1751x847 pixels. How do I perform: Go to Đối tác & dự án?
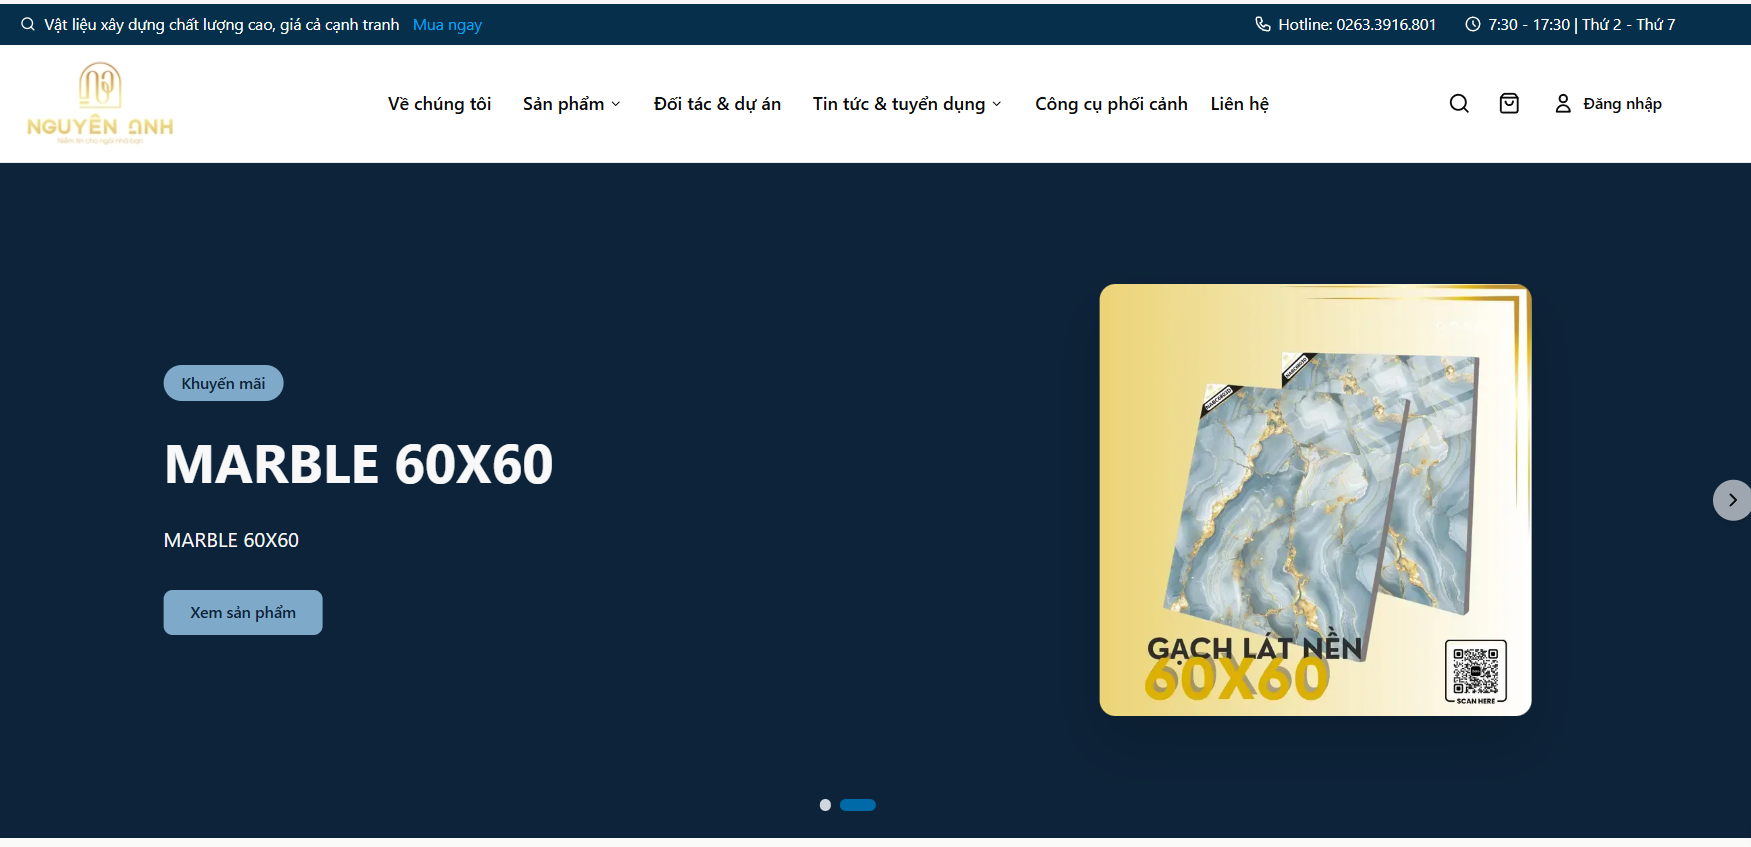pos(717,104)
